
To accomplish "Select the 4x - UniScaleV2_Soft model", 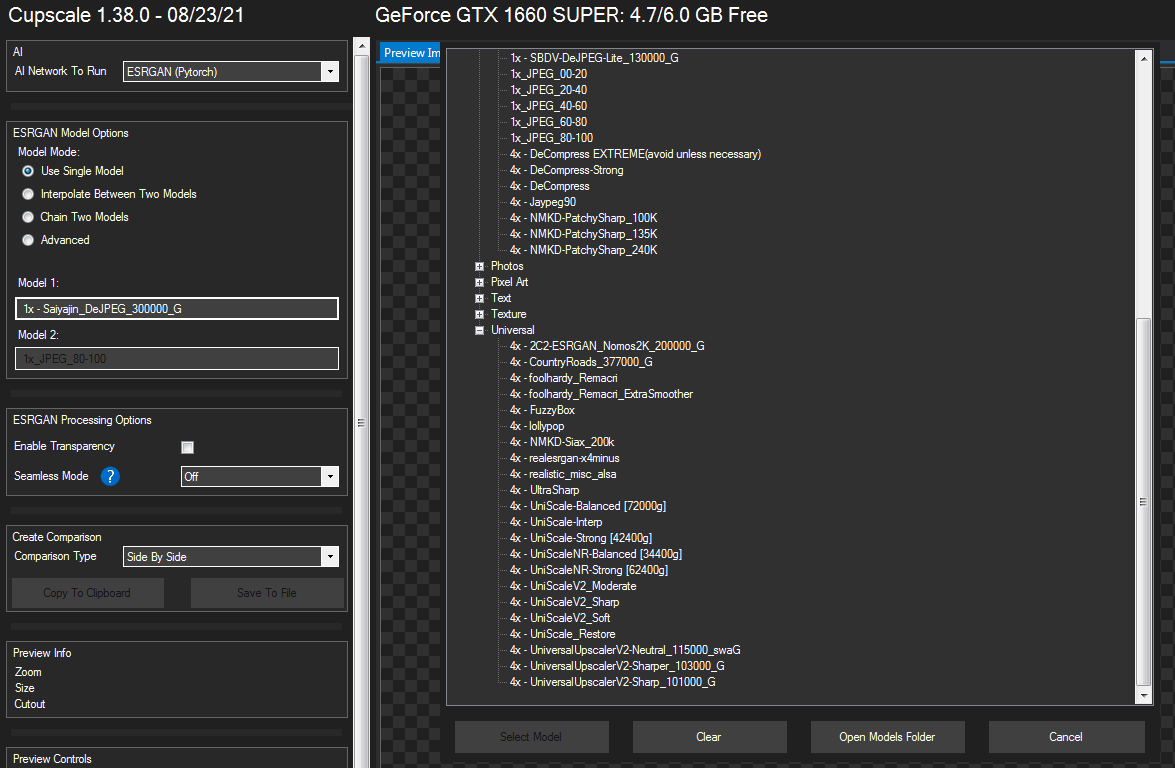I will click(561, 618).
